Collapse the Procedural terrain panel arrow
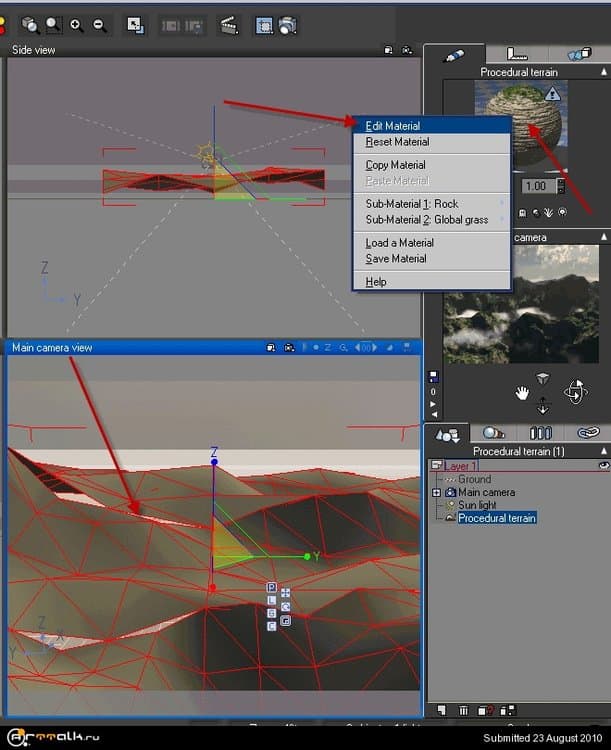611x750 pixels. click(603, 72)
